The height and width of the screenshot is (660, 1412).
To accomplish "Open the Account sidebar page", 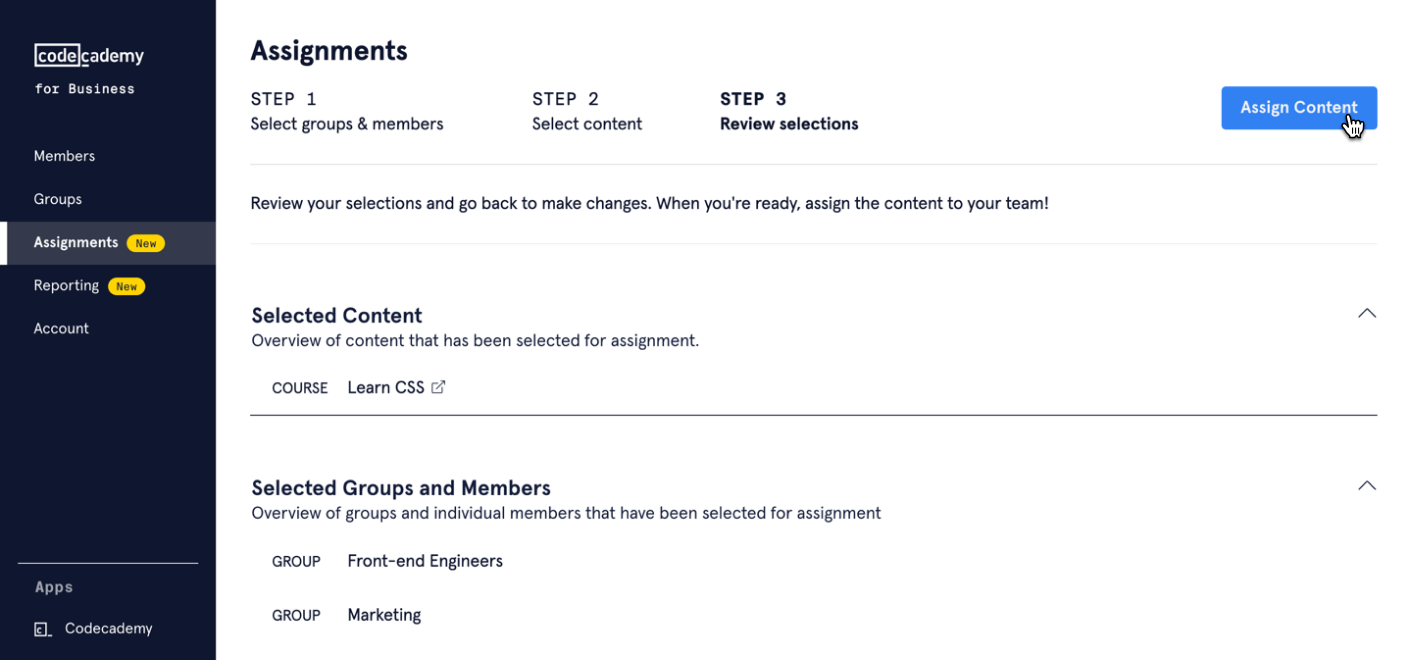I will (x=61, y=329).
